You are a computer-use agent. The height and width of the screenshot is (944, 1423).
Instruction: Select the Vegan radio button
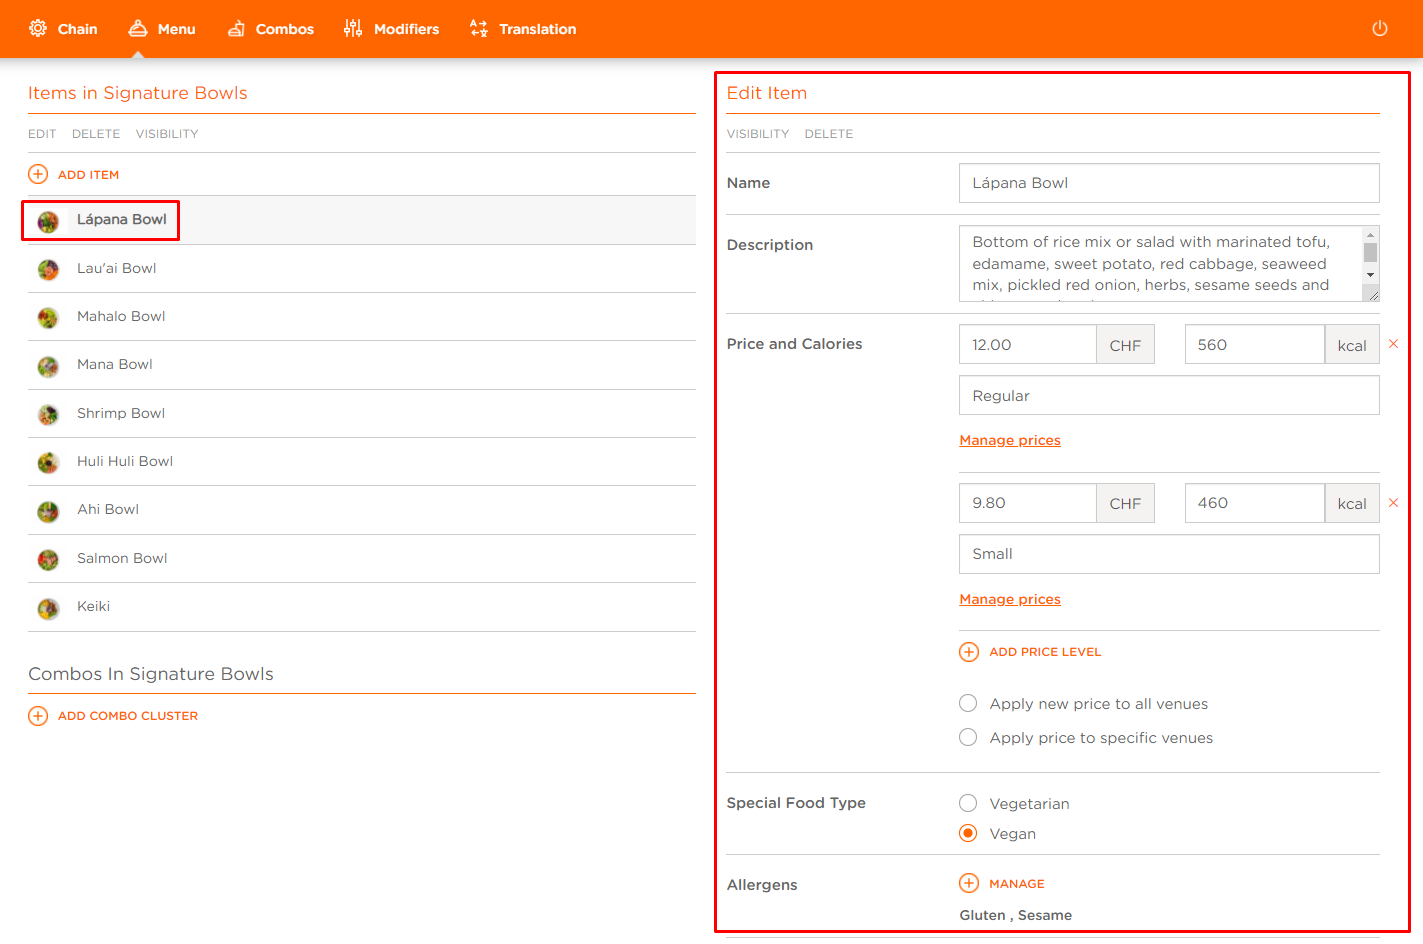(968, 833)
